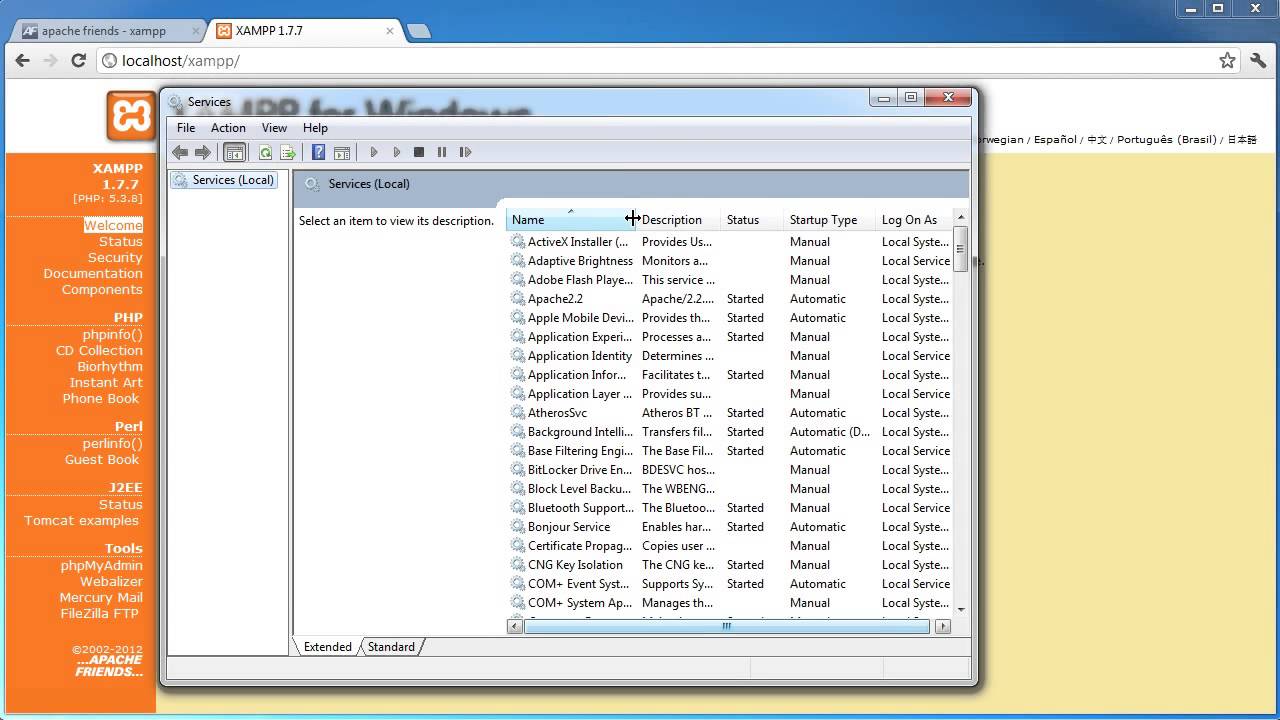Image resolution: width=1280 pixels, height=720 pixels.
Task: Toggle Show/Hide Console Tree toolbar icon
Action: [234, 152]
